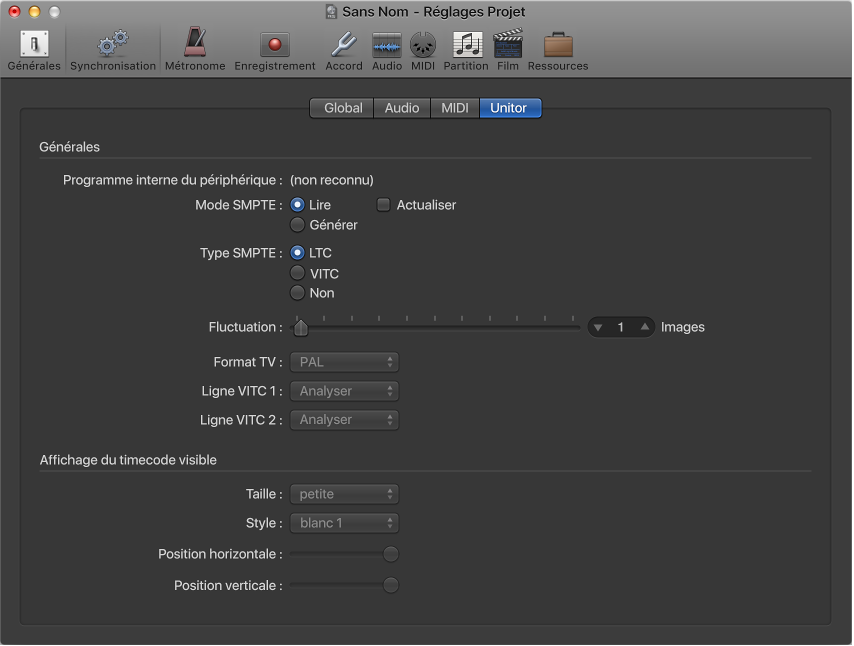The image size is (854, 646).
Task: Click the Ressources briefcase icon
Action: 558,45
